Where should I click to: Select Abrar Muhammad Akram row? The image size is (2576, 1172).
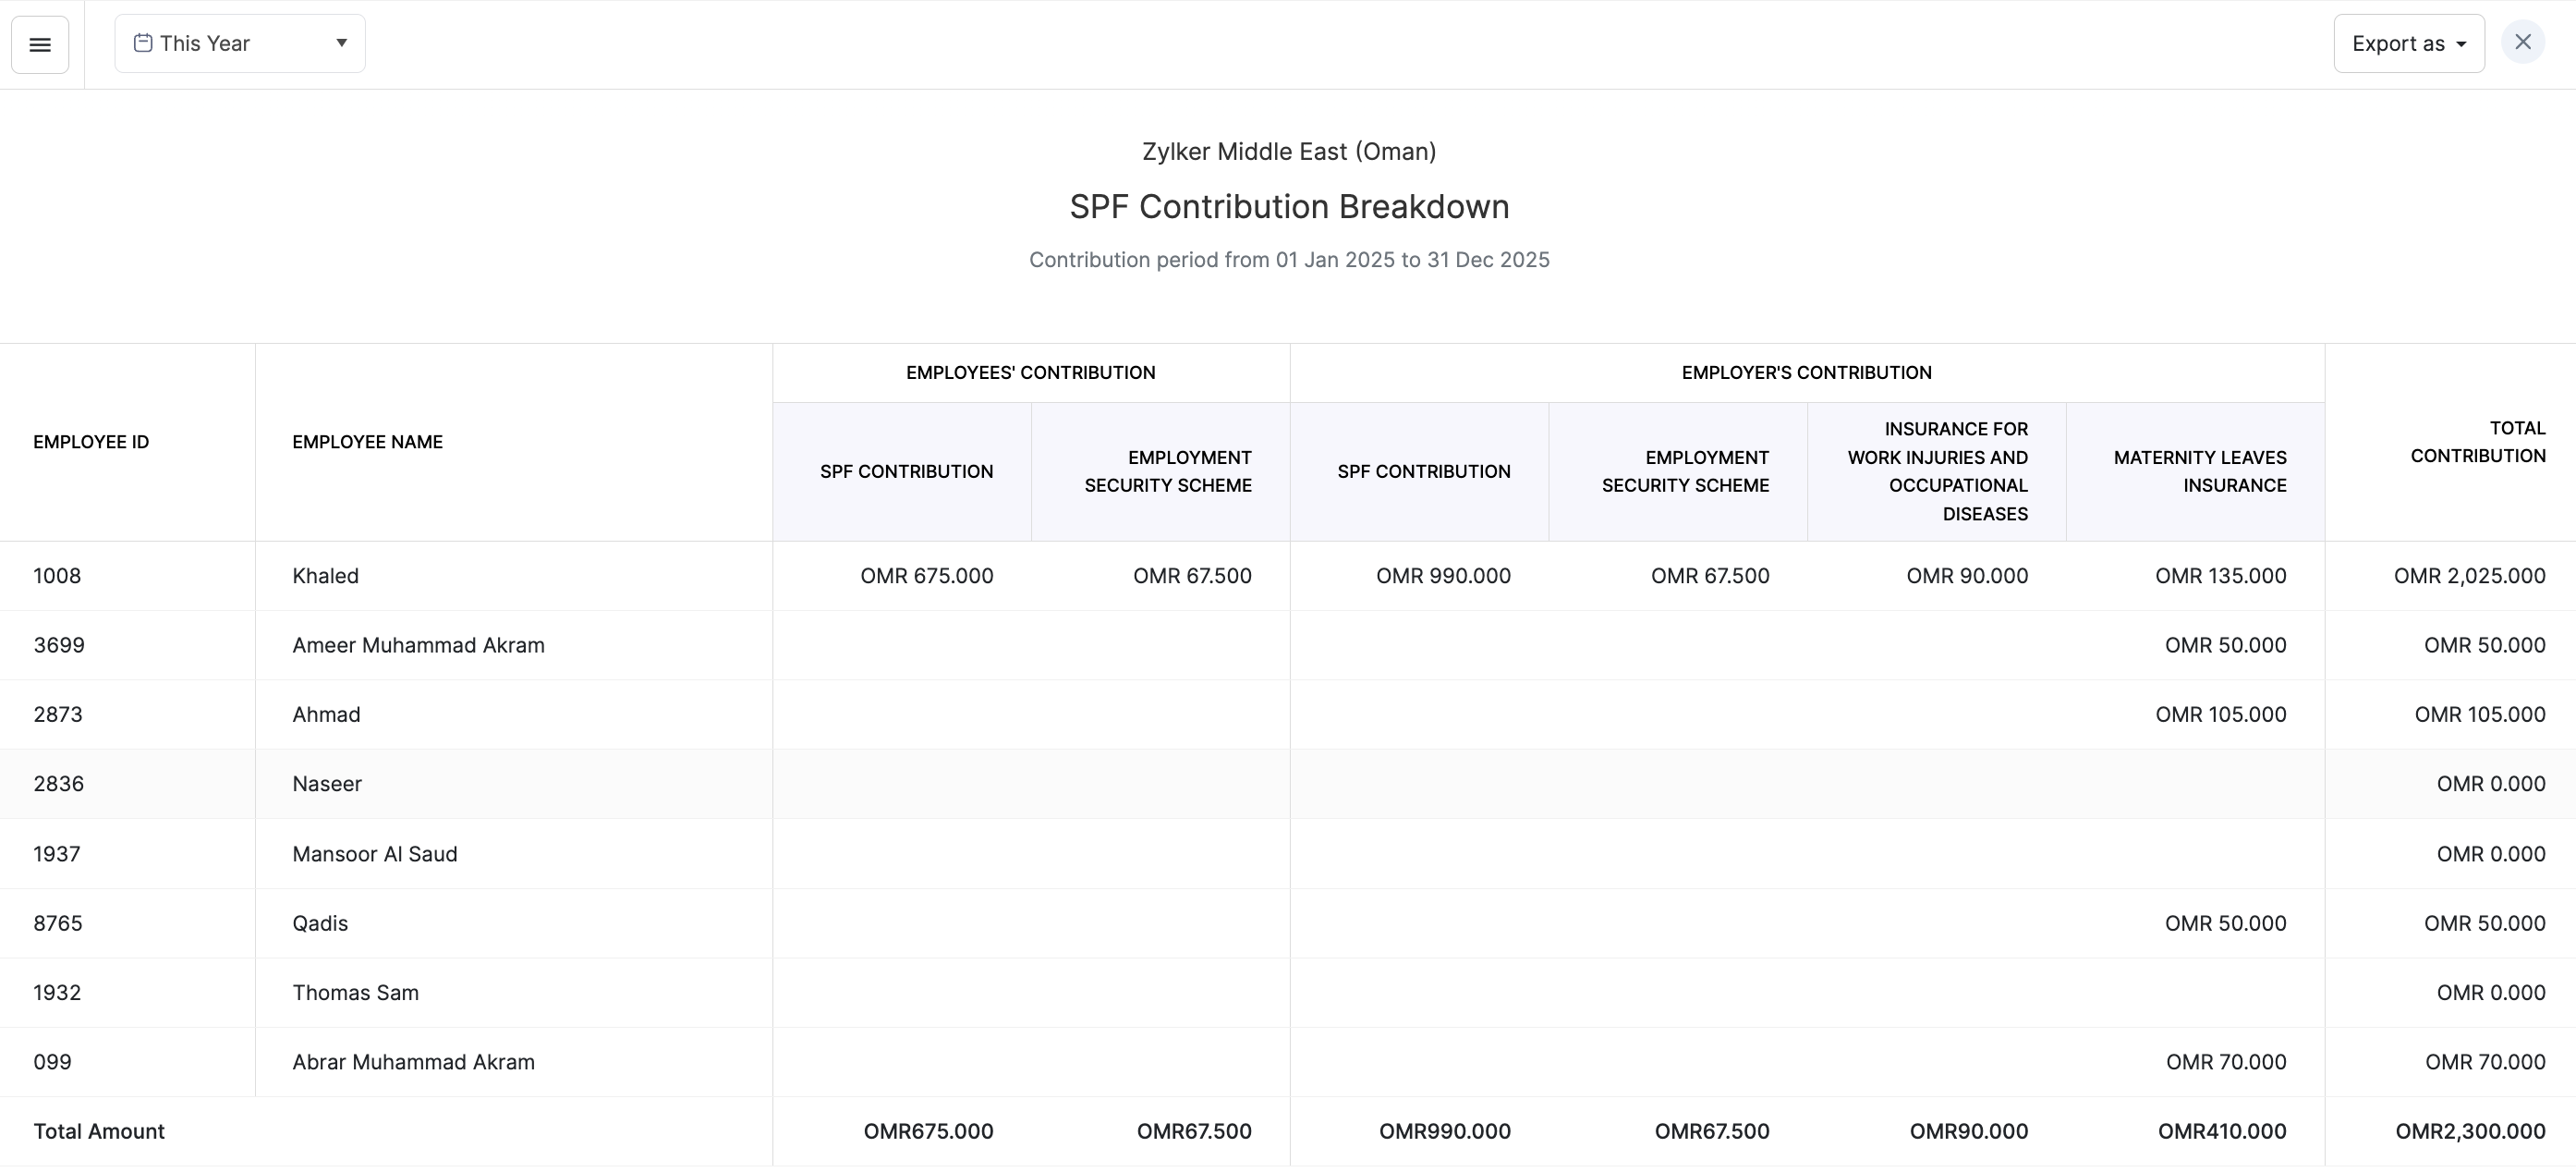413,1062
